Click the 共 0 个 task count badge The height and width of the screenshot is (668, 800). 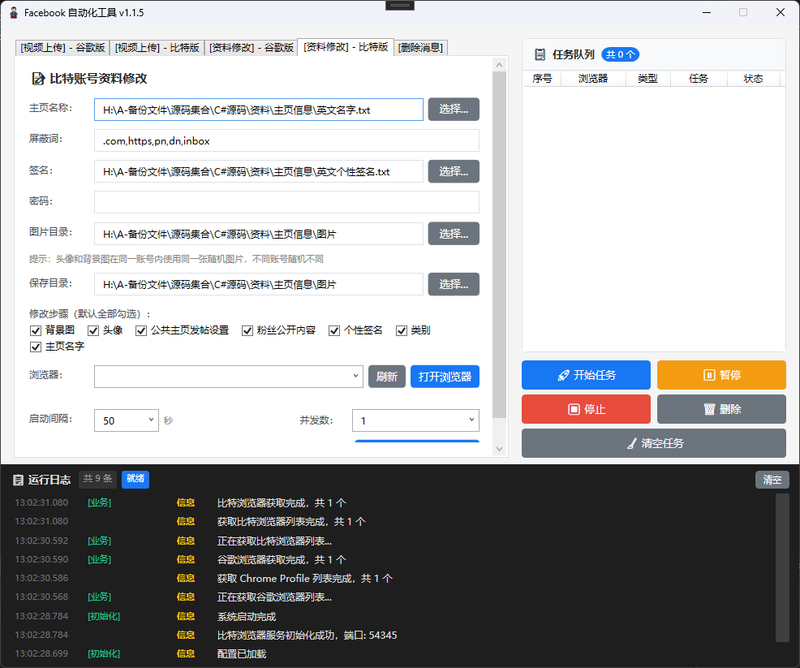tap(620, 55)
